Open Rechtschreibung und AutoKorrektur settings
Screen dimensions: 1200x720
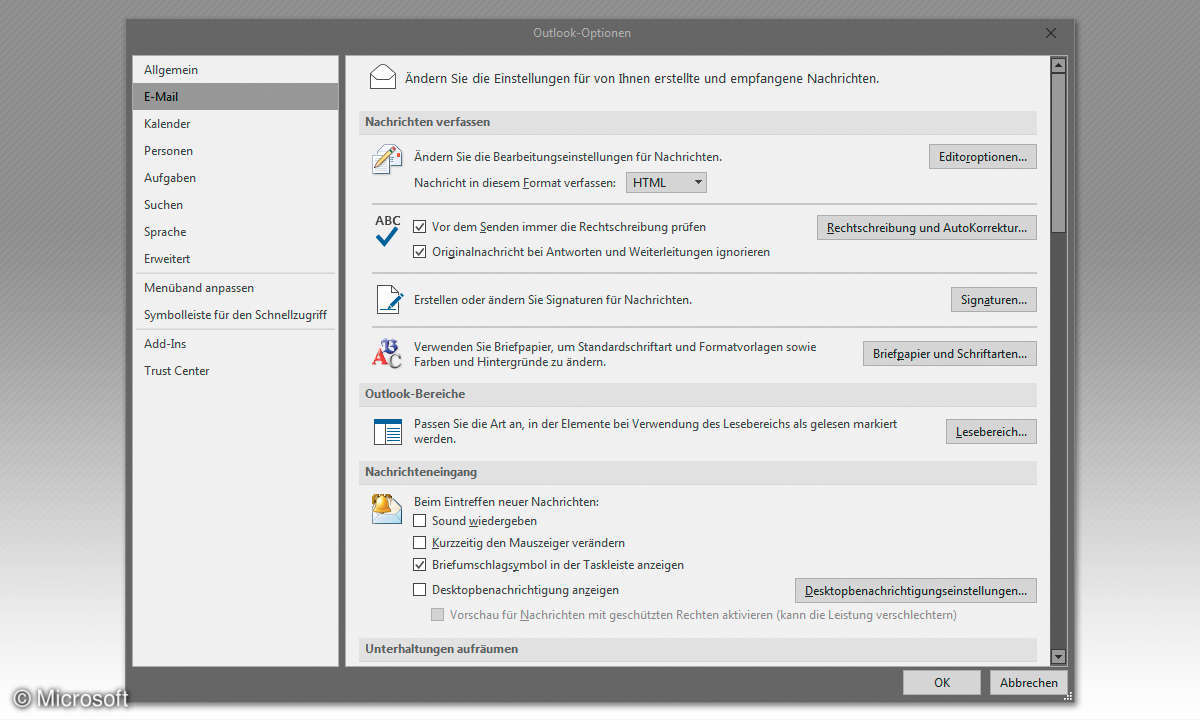click(x=927, y=227)
